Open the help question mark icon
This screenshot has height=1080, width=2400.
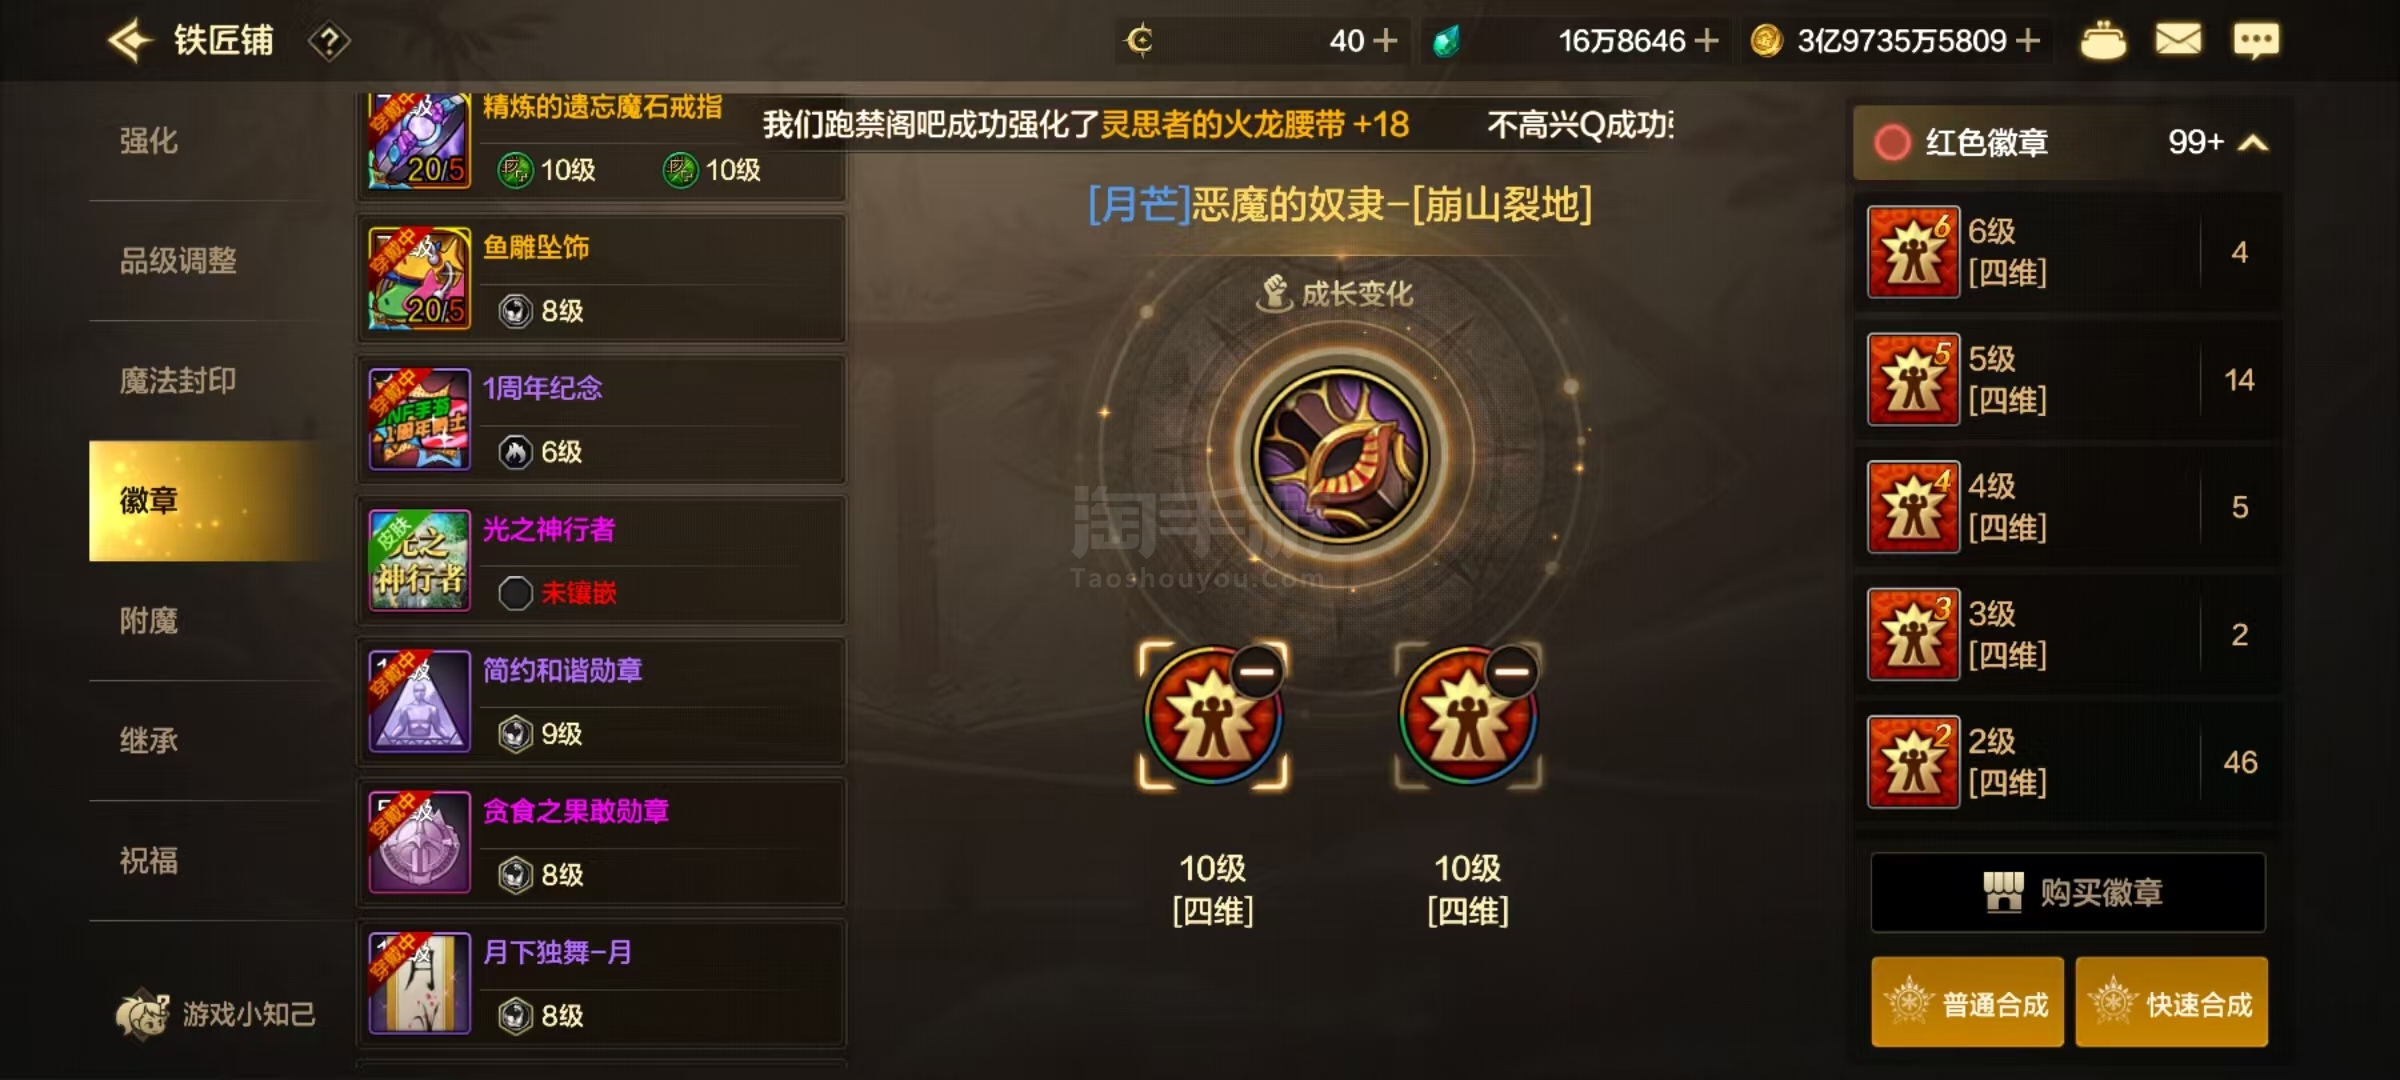coord(329,42)
